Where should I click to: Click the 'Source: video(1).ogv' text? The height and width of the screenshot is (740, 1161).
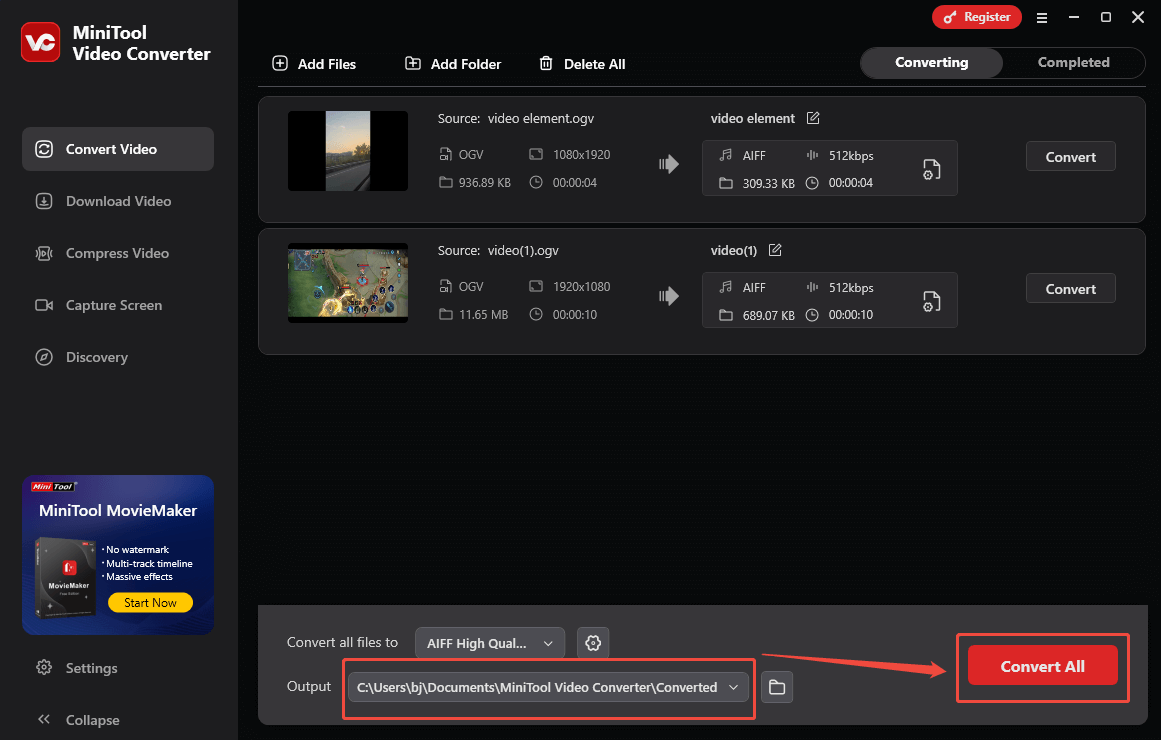[498, 250]
